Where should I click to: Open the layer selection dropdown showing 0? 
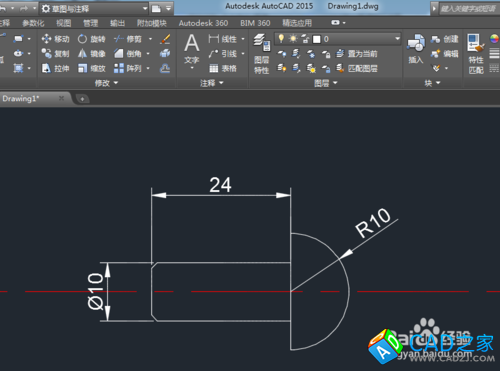338,39
